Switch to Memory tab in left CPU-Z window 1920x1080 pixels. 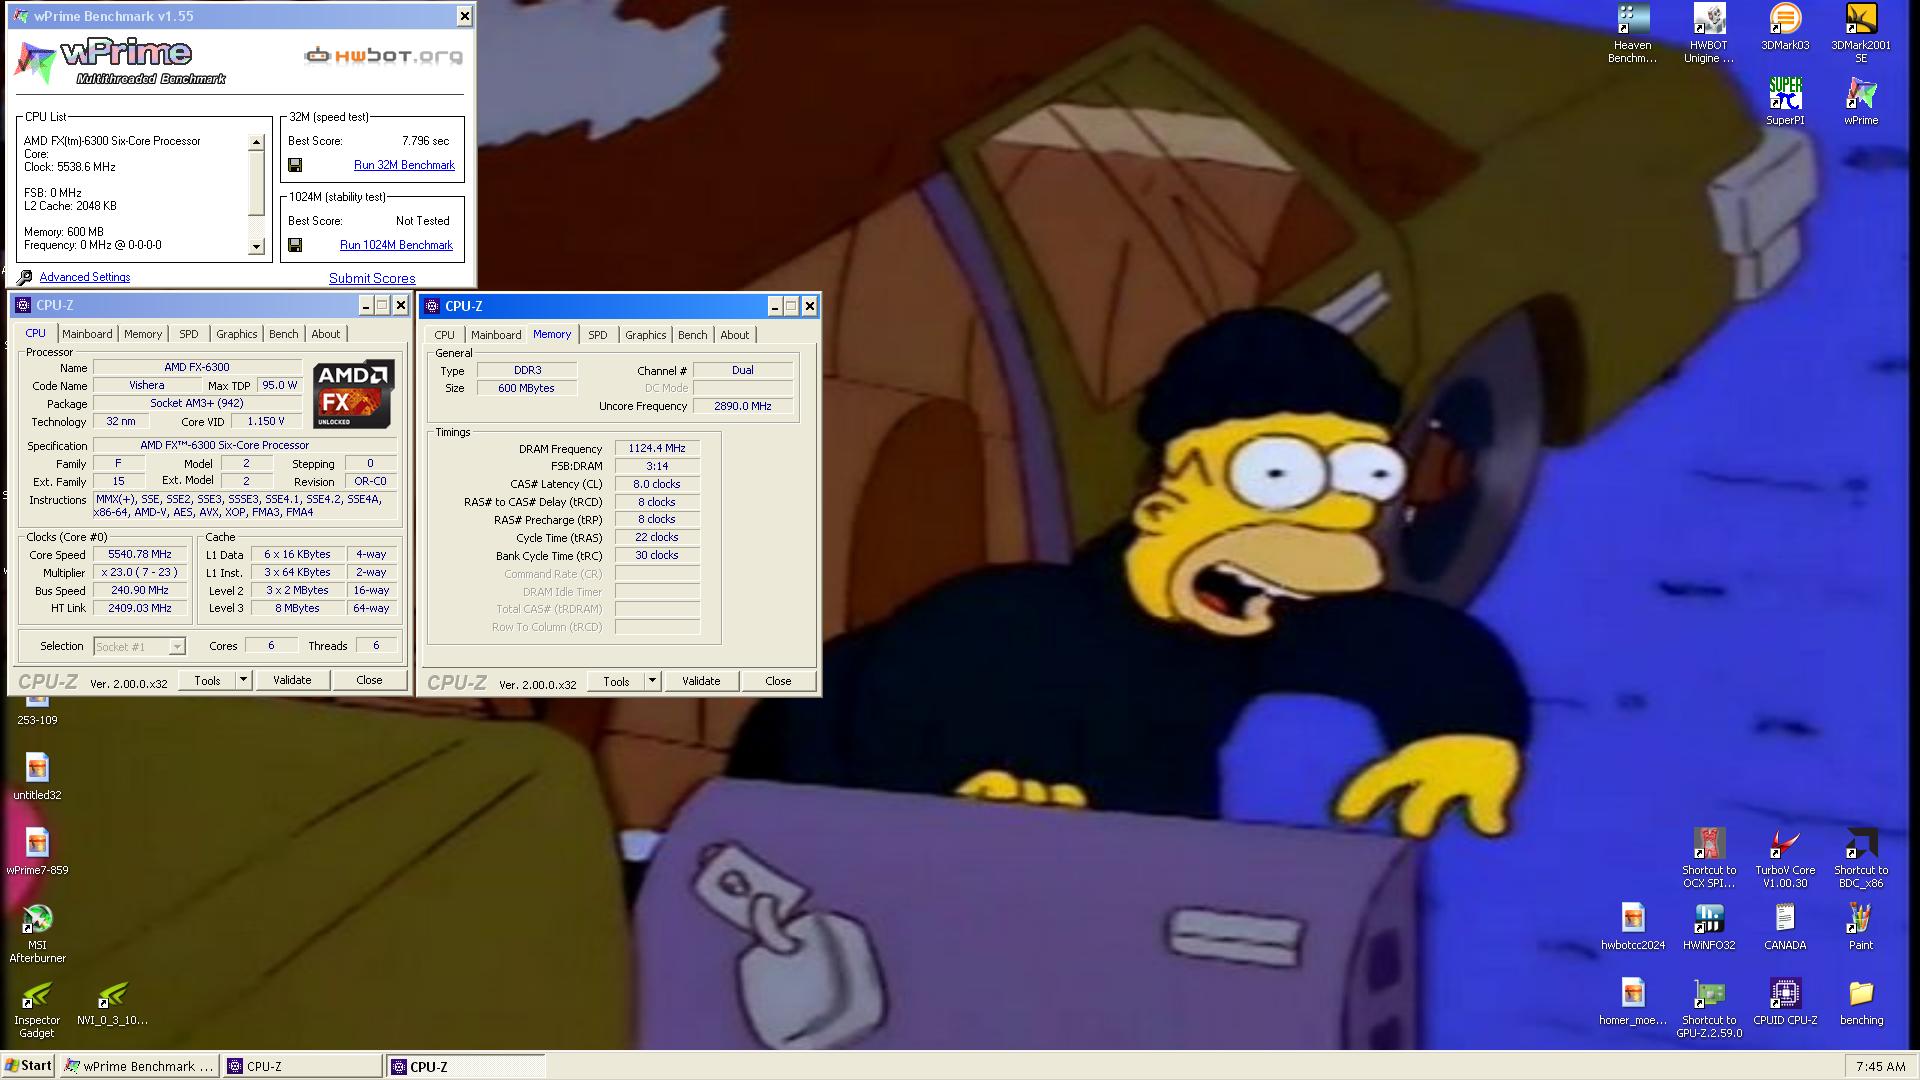click(x=143, y=334)
